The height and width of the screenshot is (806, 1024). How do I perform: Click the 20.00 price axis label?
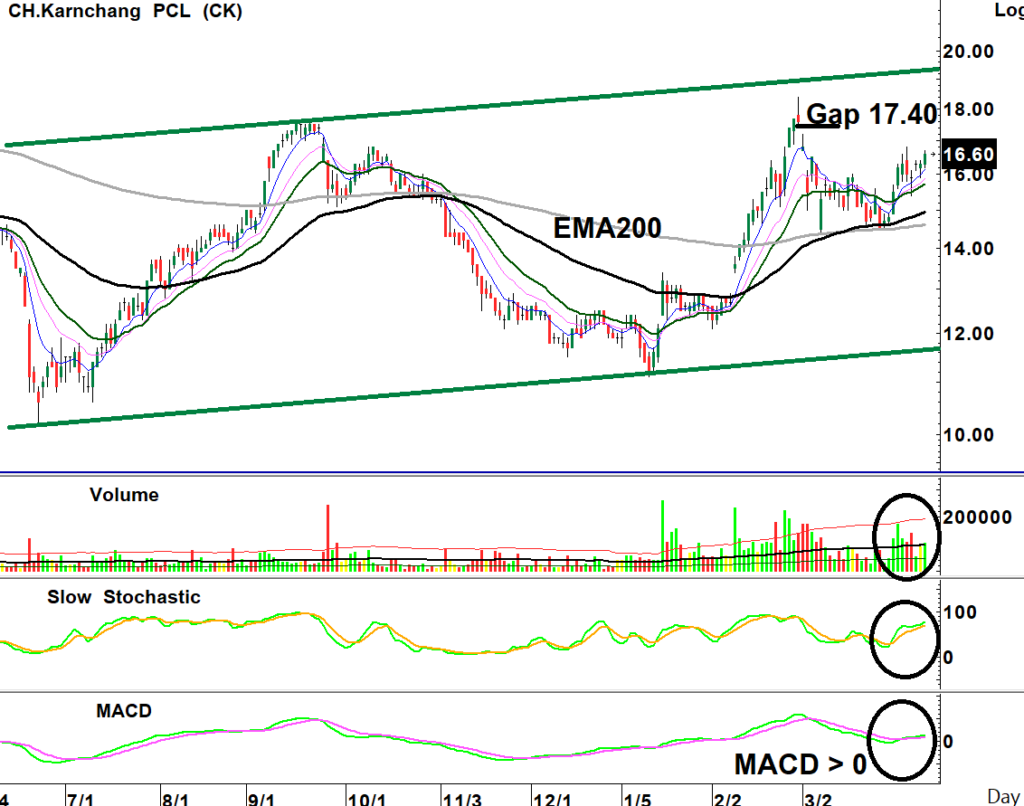[969, 52]
